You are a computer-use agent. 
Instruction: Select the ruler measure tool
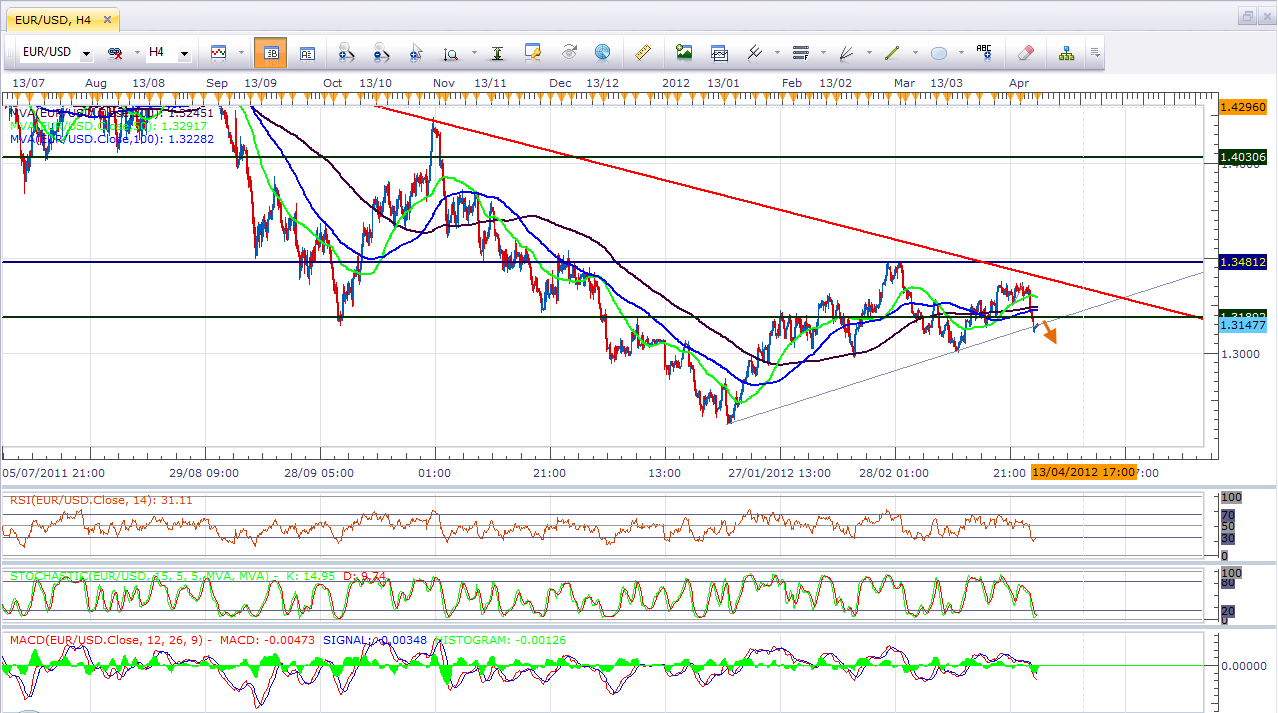coord(643,52)
